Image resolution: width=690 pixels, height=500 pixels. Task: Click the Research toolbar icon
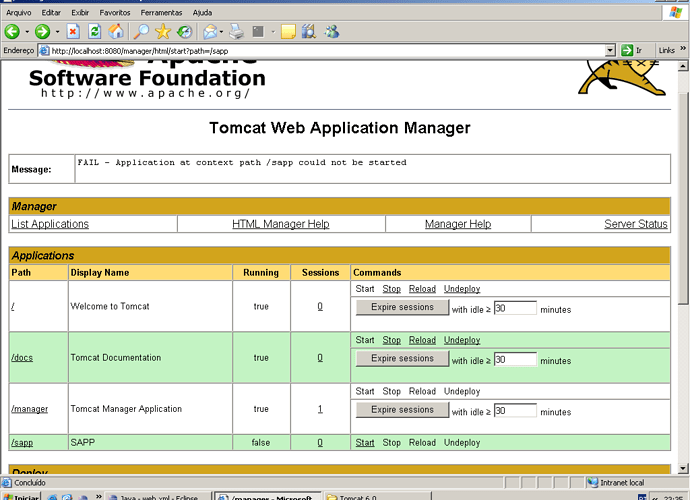pos(309,31)
